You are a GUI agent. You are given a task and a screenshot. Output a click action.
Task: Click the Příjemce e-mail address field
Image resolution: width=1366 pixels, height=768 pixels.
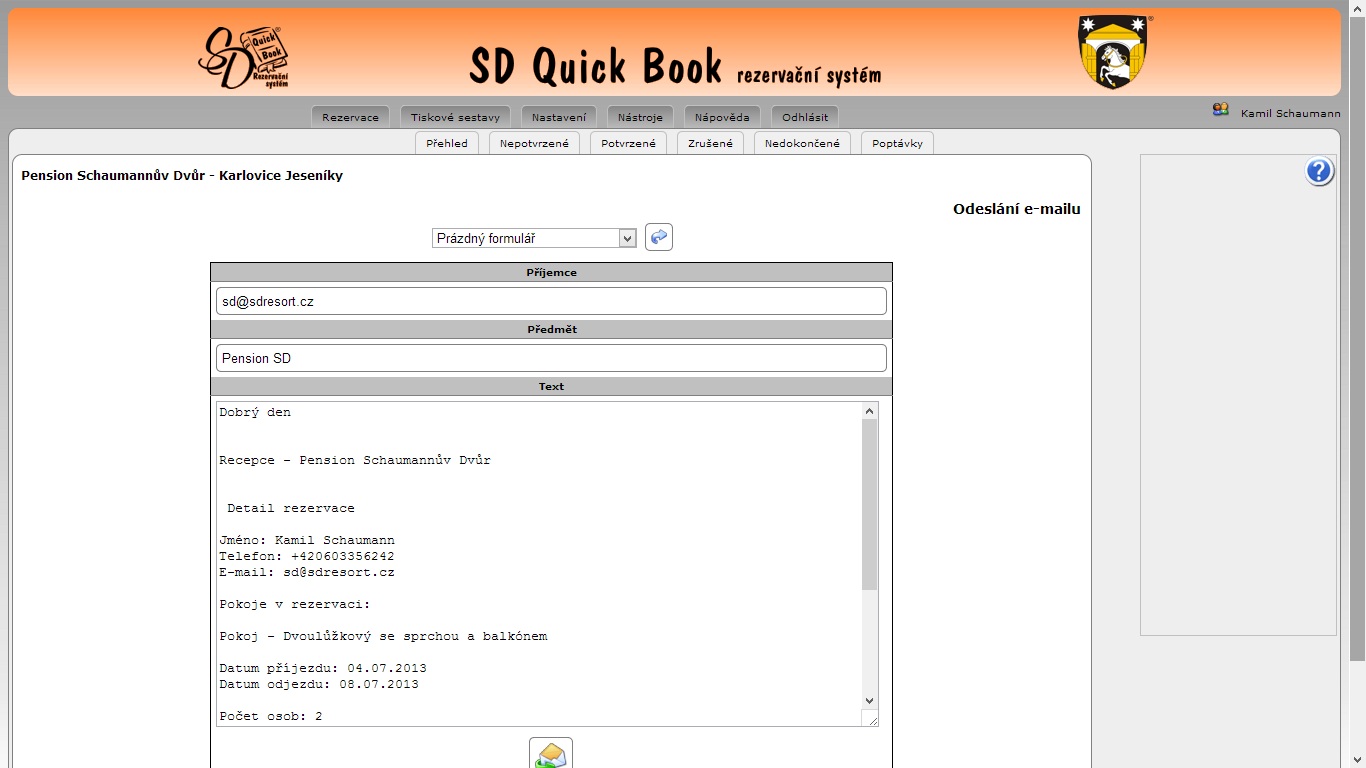pyautogui.click(x=551, y=301)
